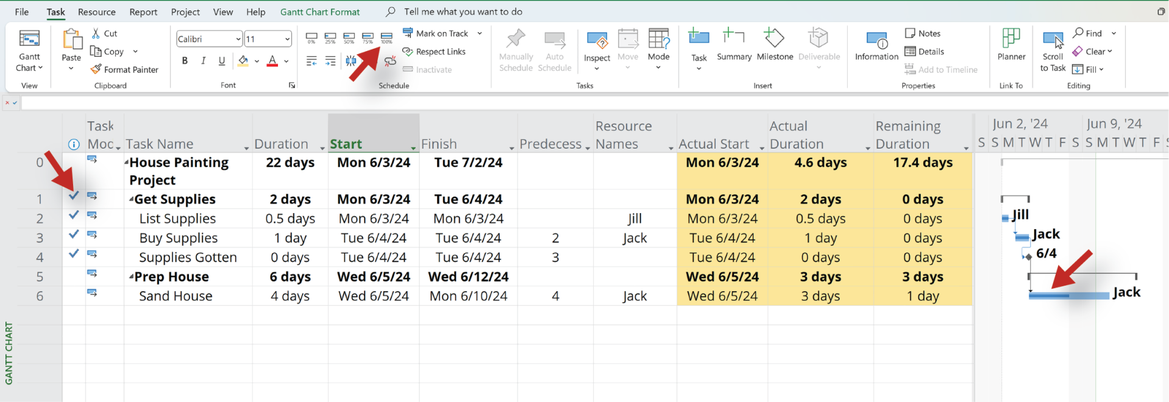Screen dimensions: 1169x402
Task: Open the Help tab
Action: pos(256,12)
